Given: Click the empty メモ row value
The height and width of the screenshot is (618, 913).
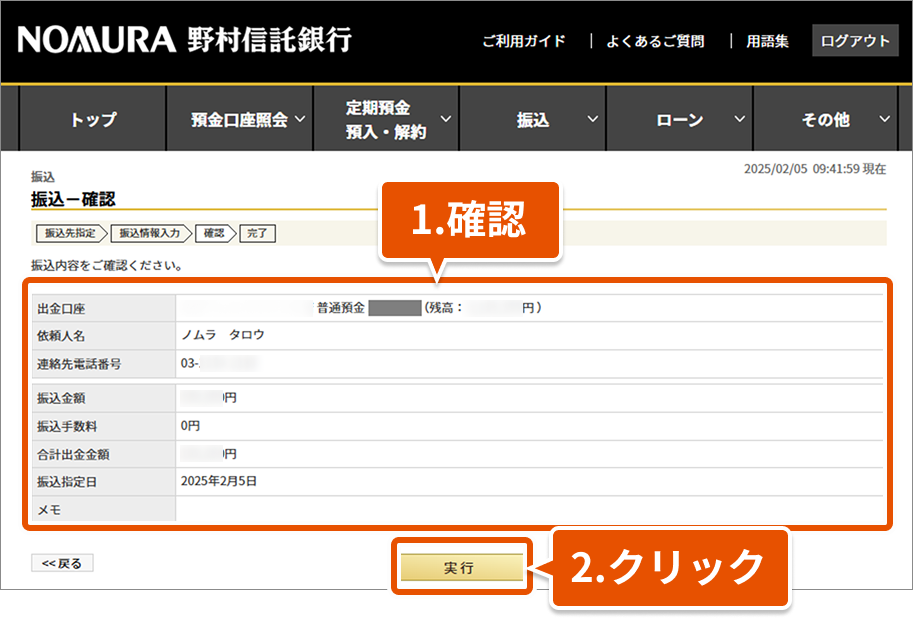Looking at the screenshot, I should click(x=528, y=509).
